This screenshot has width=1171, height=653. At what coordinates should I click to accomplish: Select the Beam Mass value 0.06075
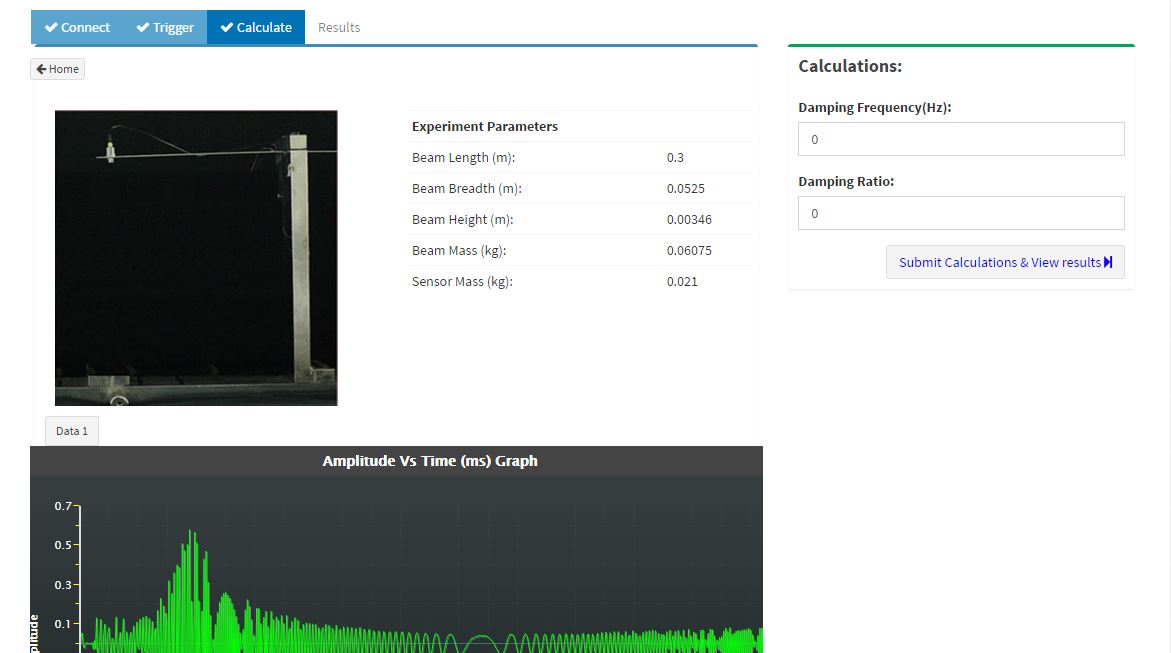(689, 250)
